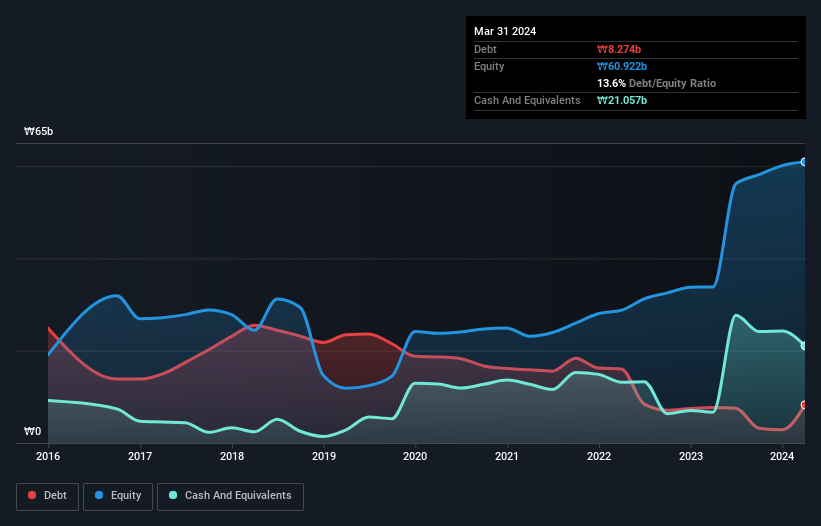Click the 2023 x-axis label
Screen dimensions: 821x526
(x=691, y=456)
